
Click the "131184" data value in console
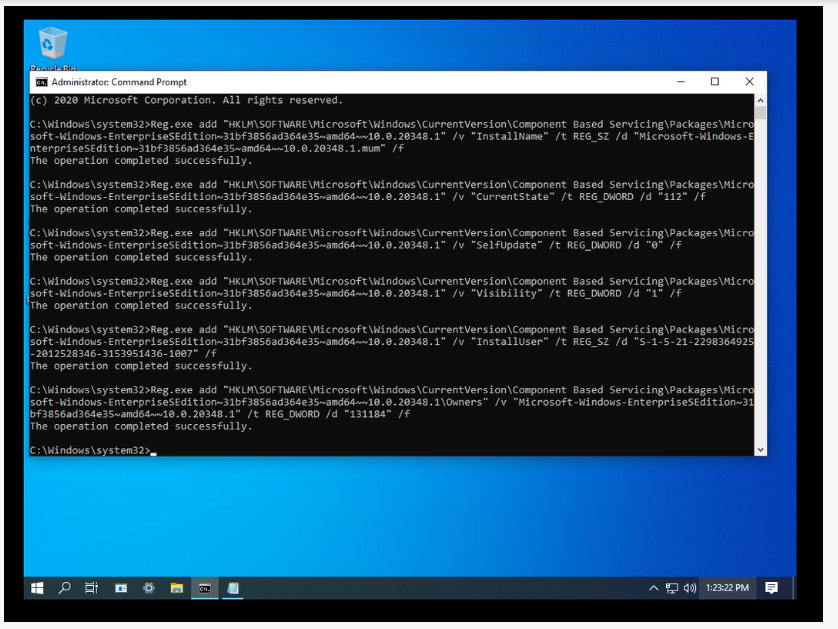[368, 414]
